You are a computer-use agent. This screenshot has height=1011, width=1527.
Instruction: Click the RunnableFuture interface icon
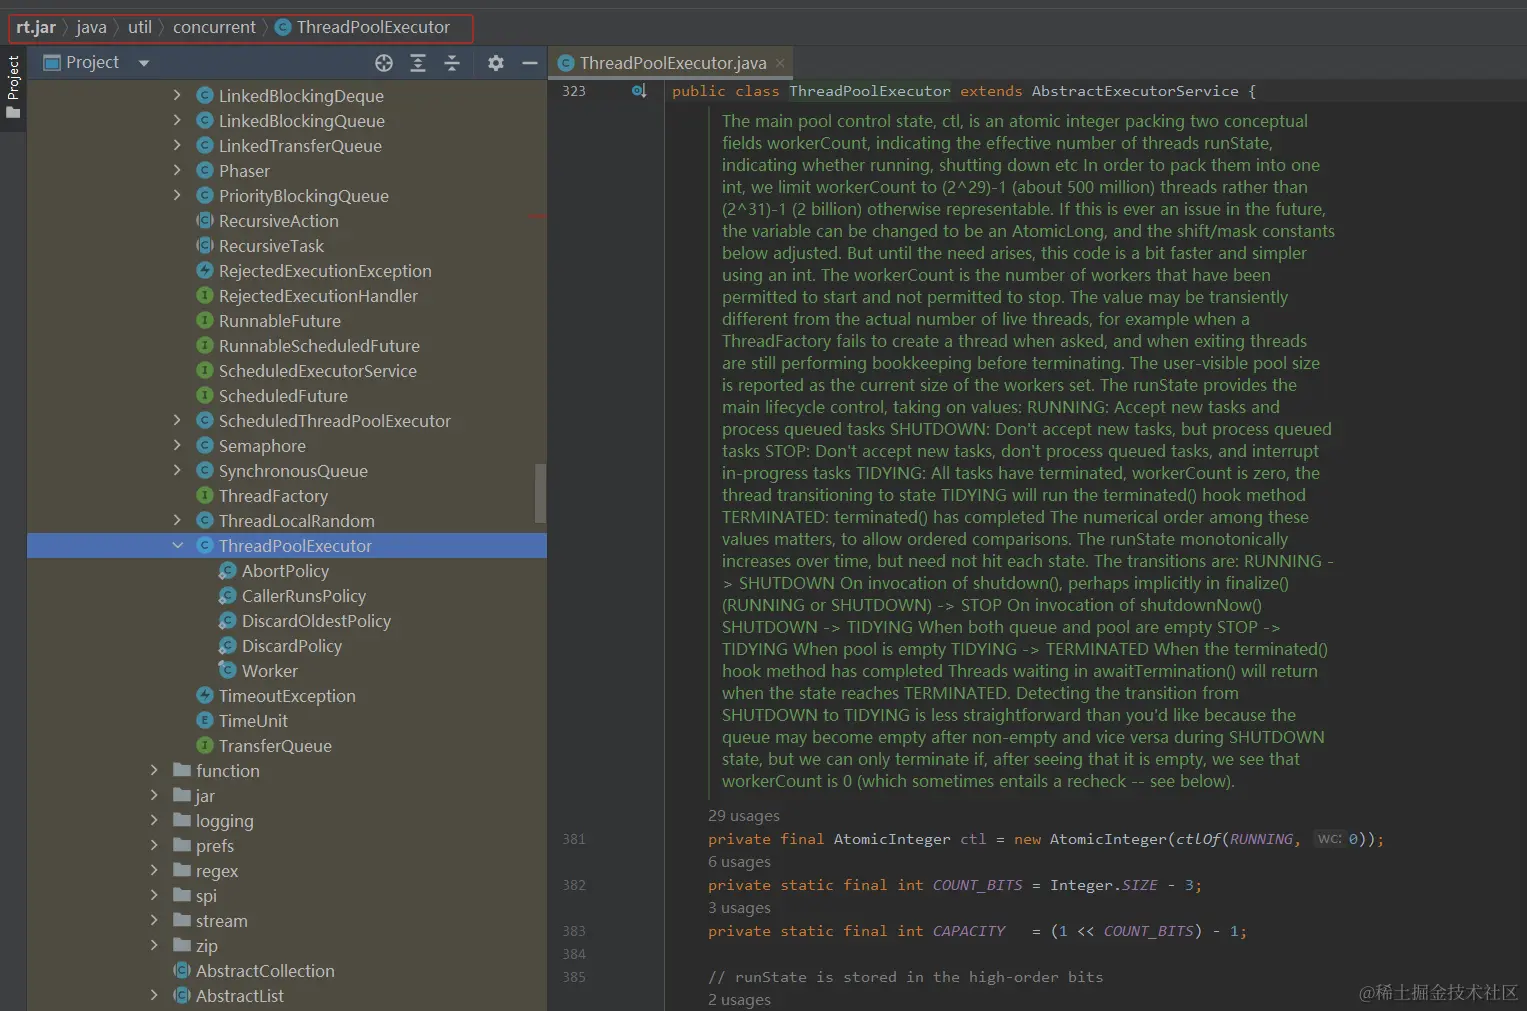click(205, 320)
